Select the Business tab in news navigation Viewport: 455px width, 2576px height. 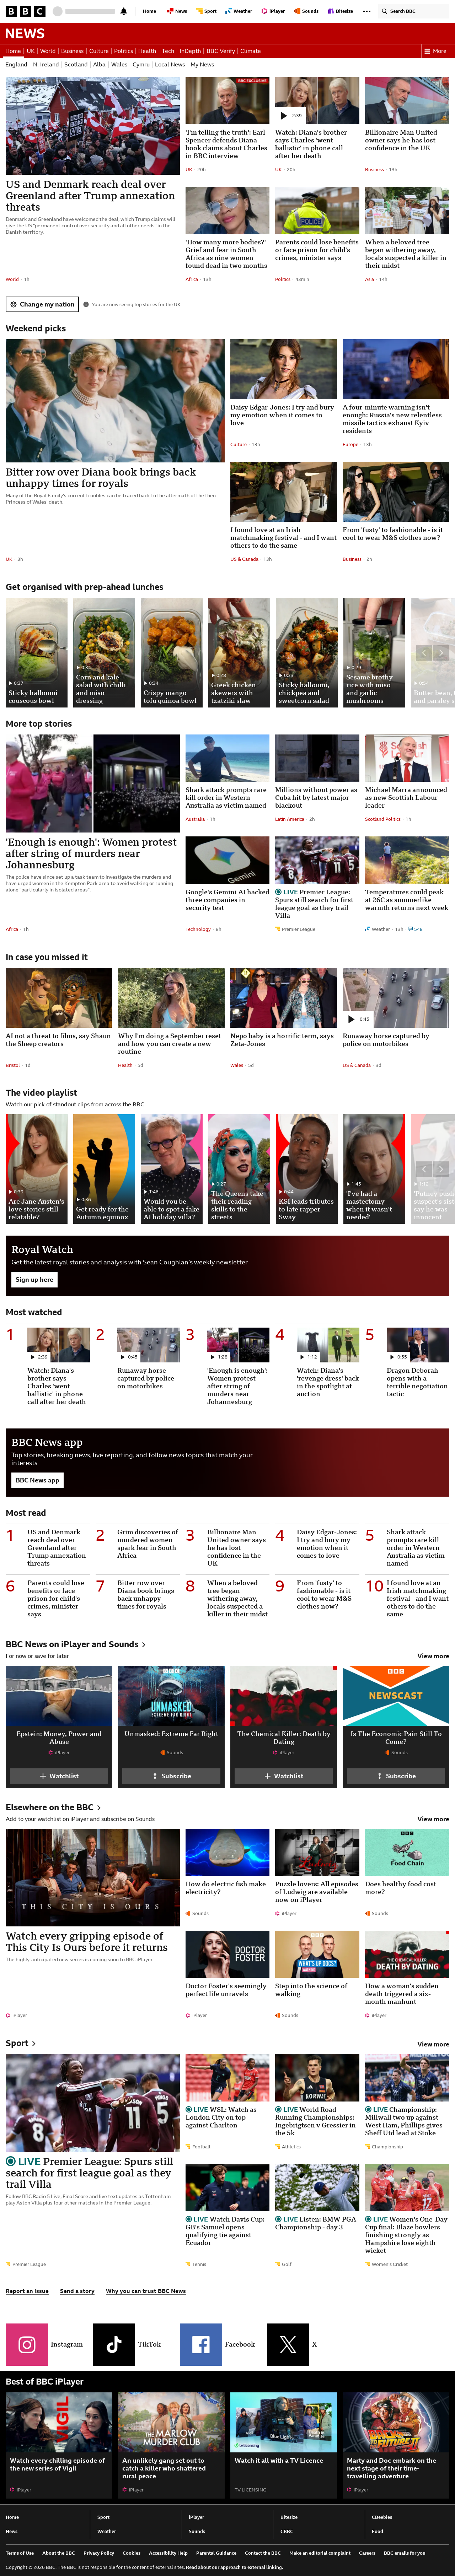(x=72, y=51)
